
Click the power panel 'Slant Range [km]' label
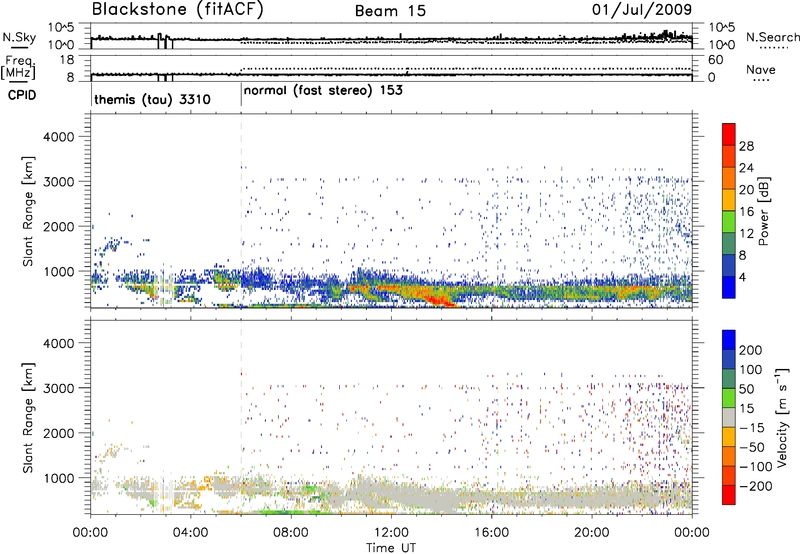point(28,211)
